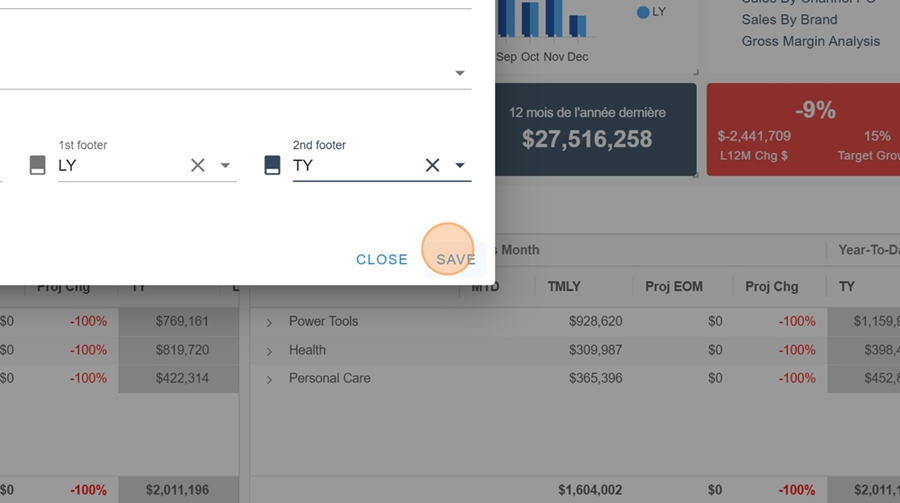Clear the 1st footer LY value
The image size is (900, 503).
tap(198, 165)
